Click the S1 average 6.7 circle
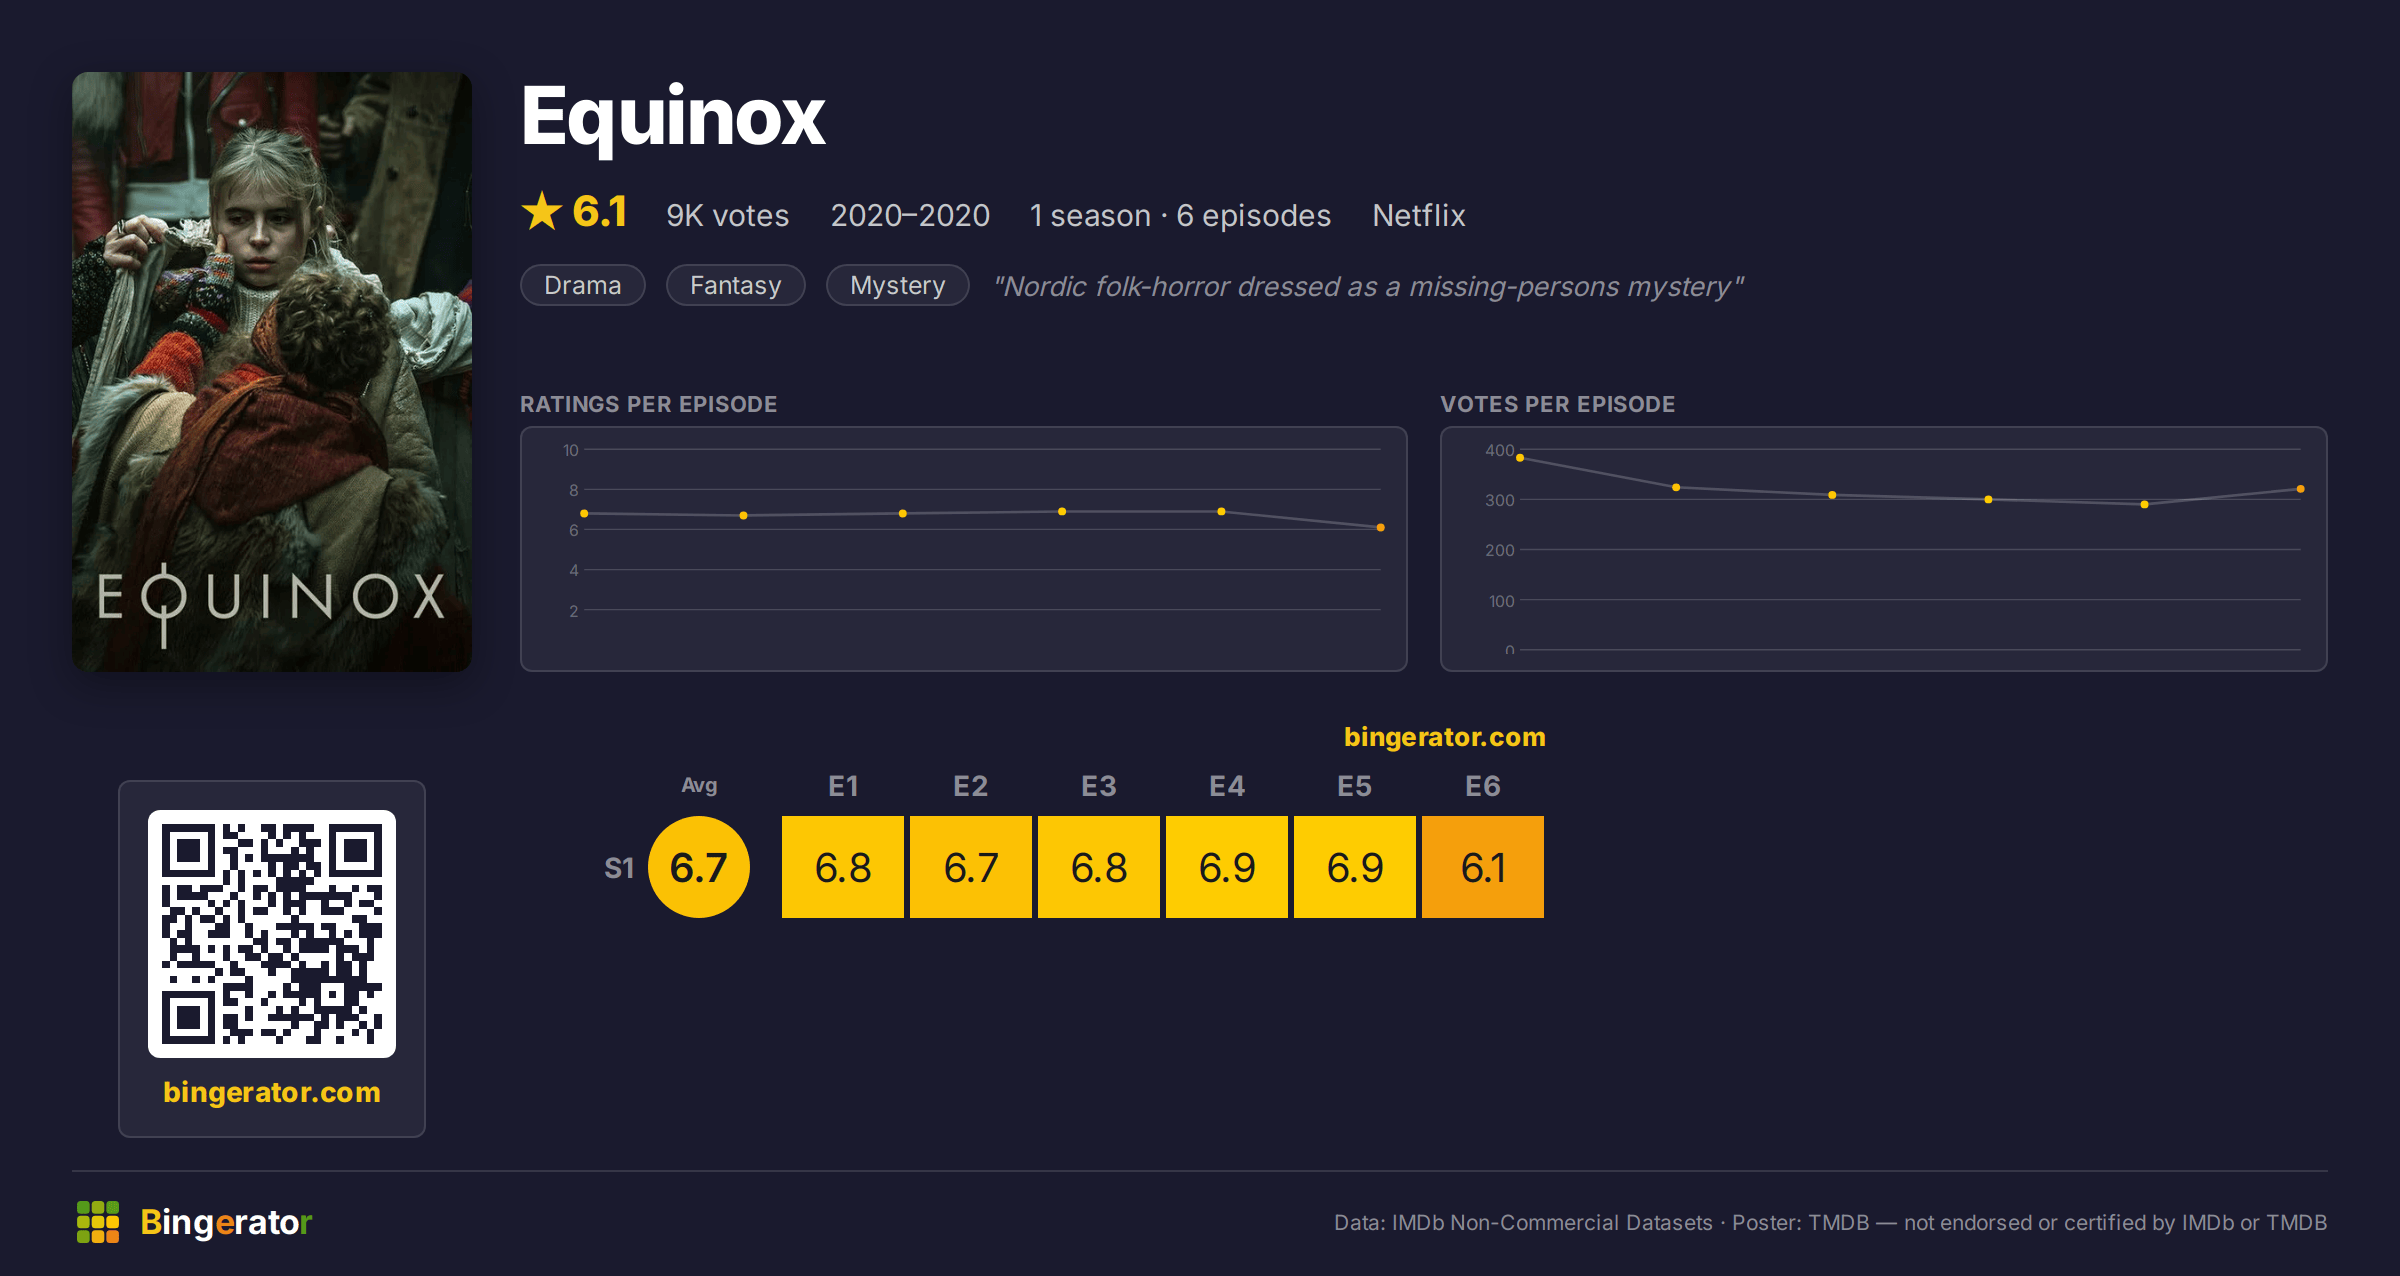This screenshot has height=1276, width=2400. (699, 867)
